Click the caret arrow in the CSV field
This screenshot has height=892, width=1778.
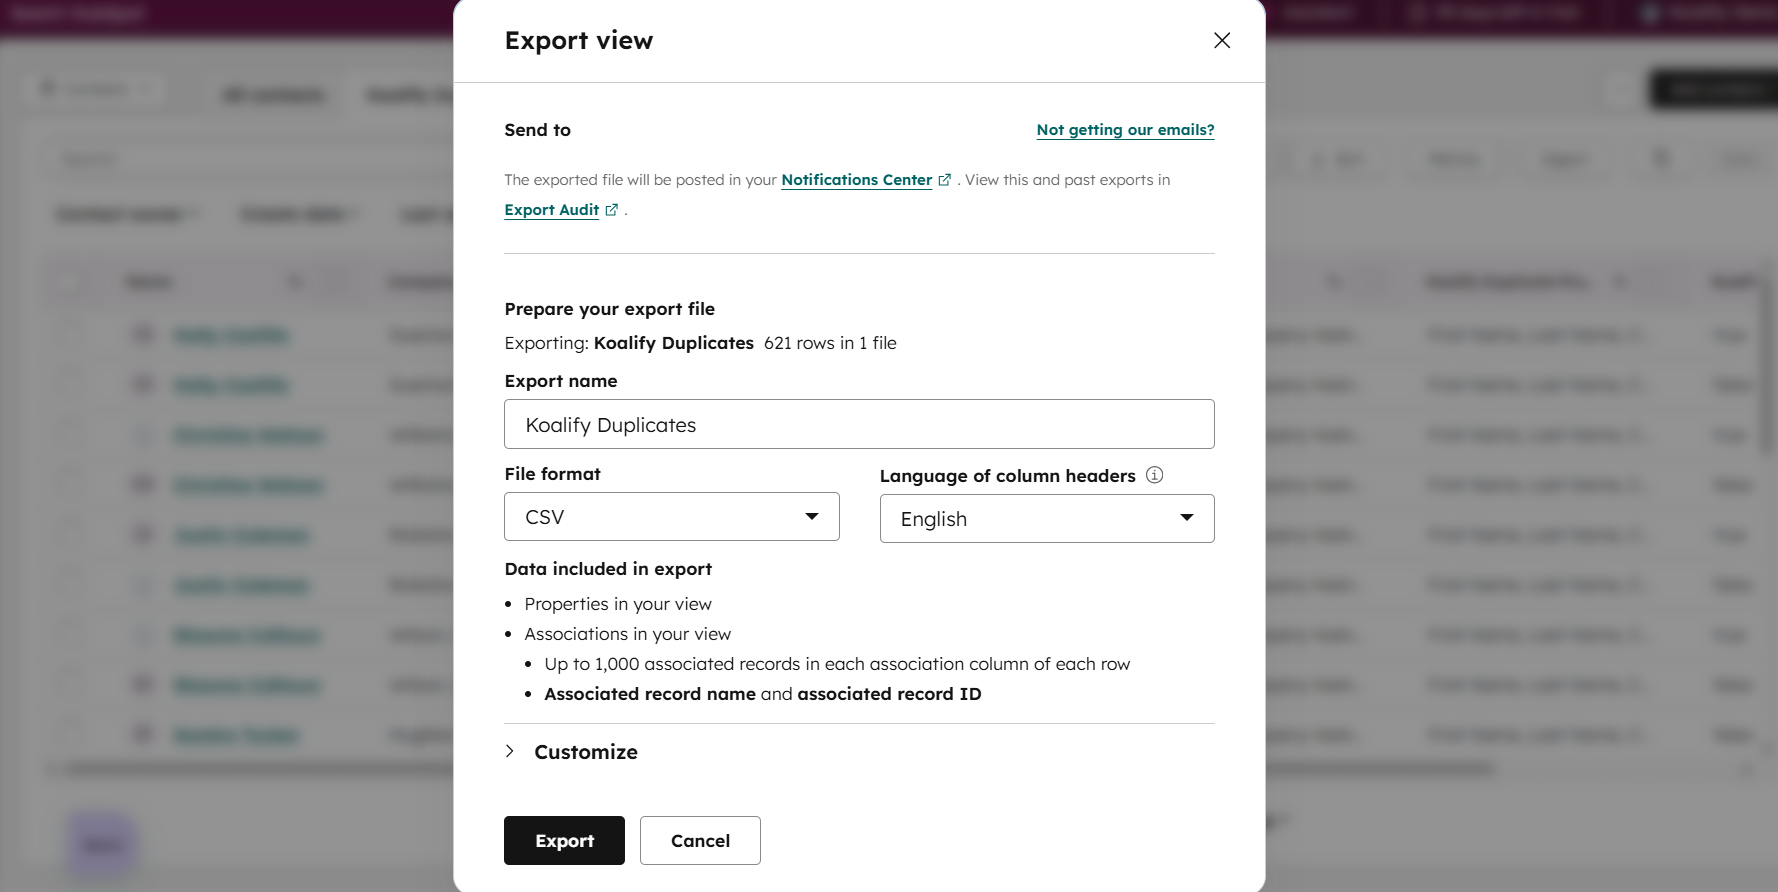pyautogui.click(x=812, y=517)
